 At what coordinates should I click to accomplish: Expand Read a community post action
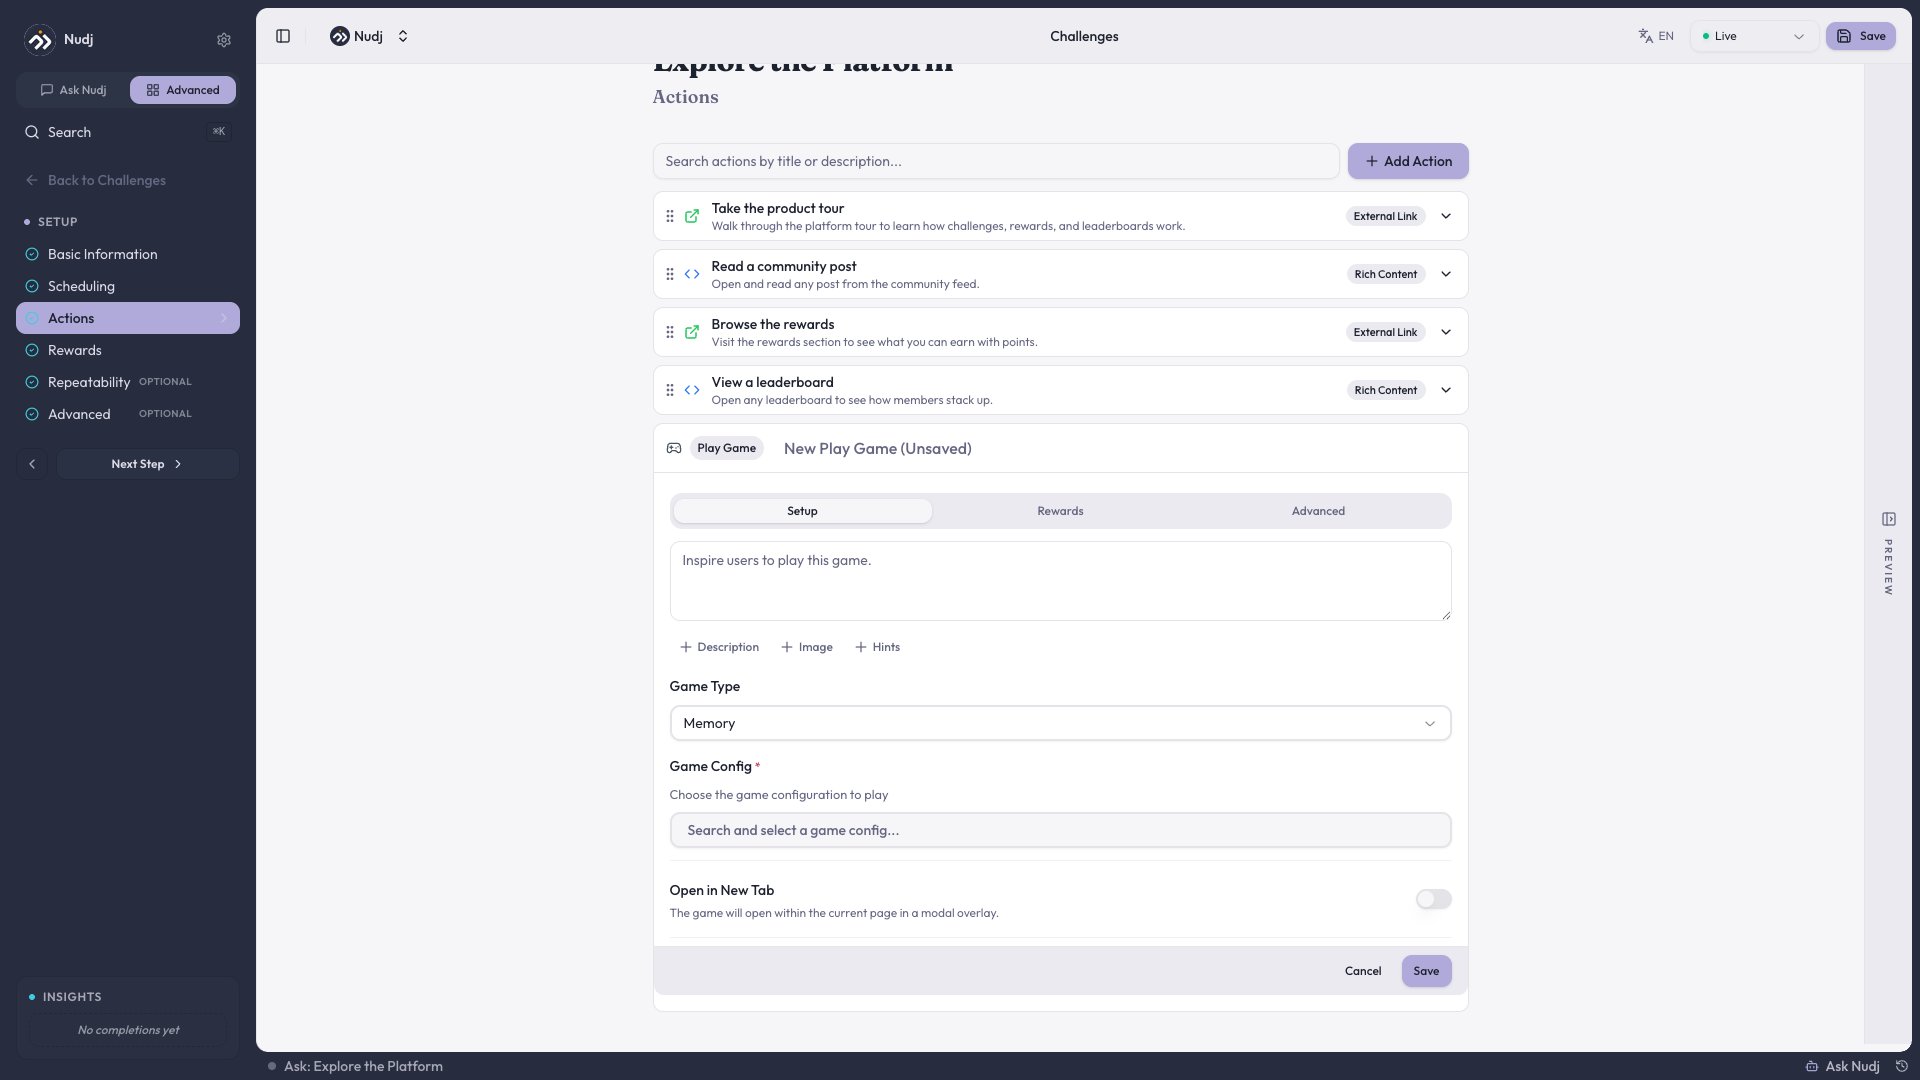coord(1446,274)
